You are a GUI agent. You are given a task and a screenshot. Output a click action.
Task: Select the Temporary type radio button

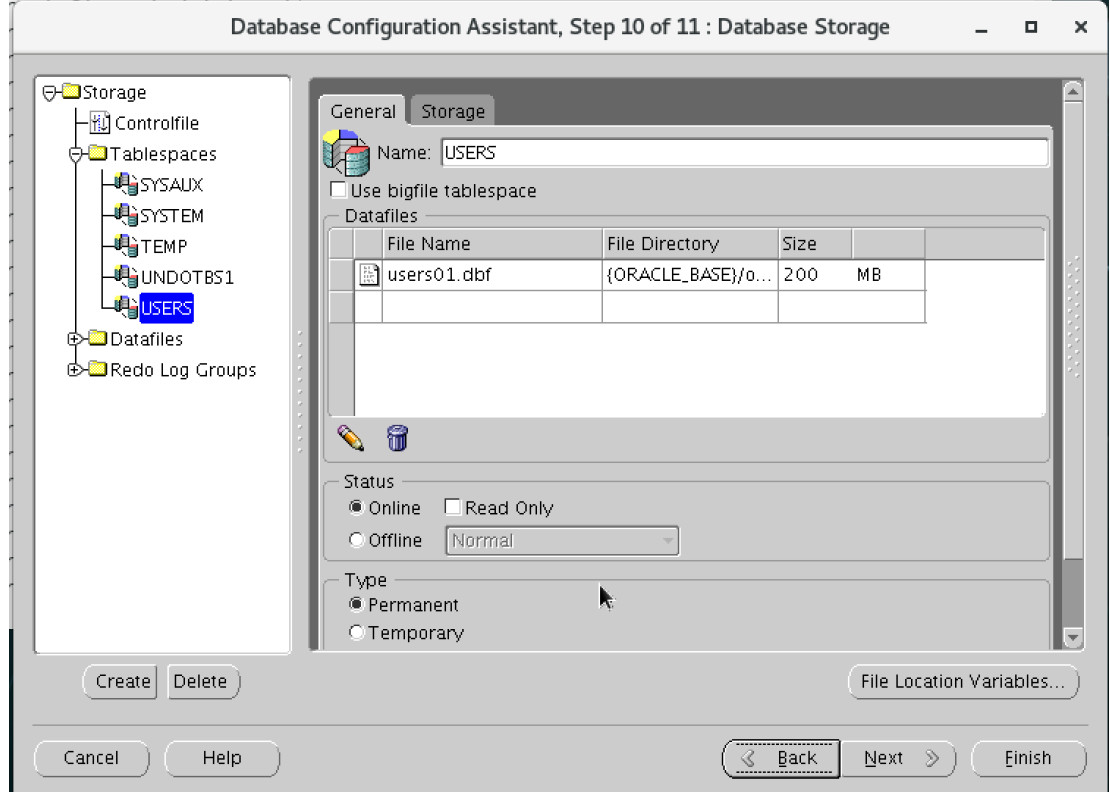coord(356,633)
